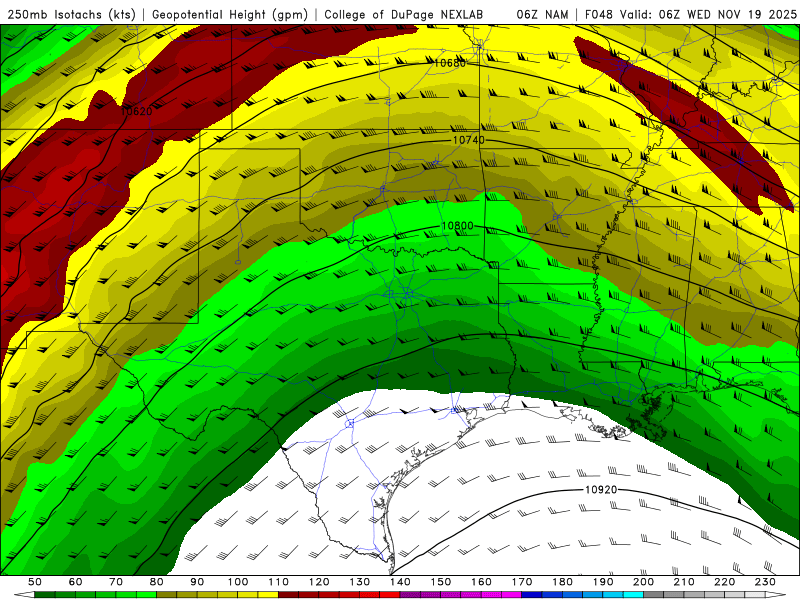Image resolution: width=800 pixels, height=600 pixels.
Task: Click the 150 kts legend value
Action: 441,582
